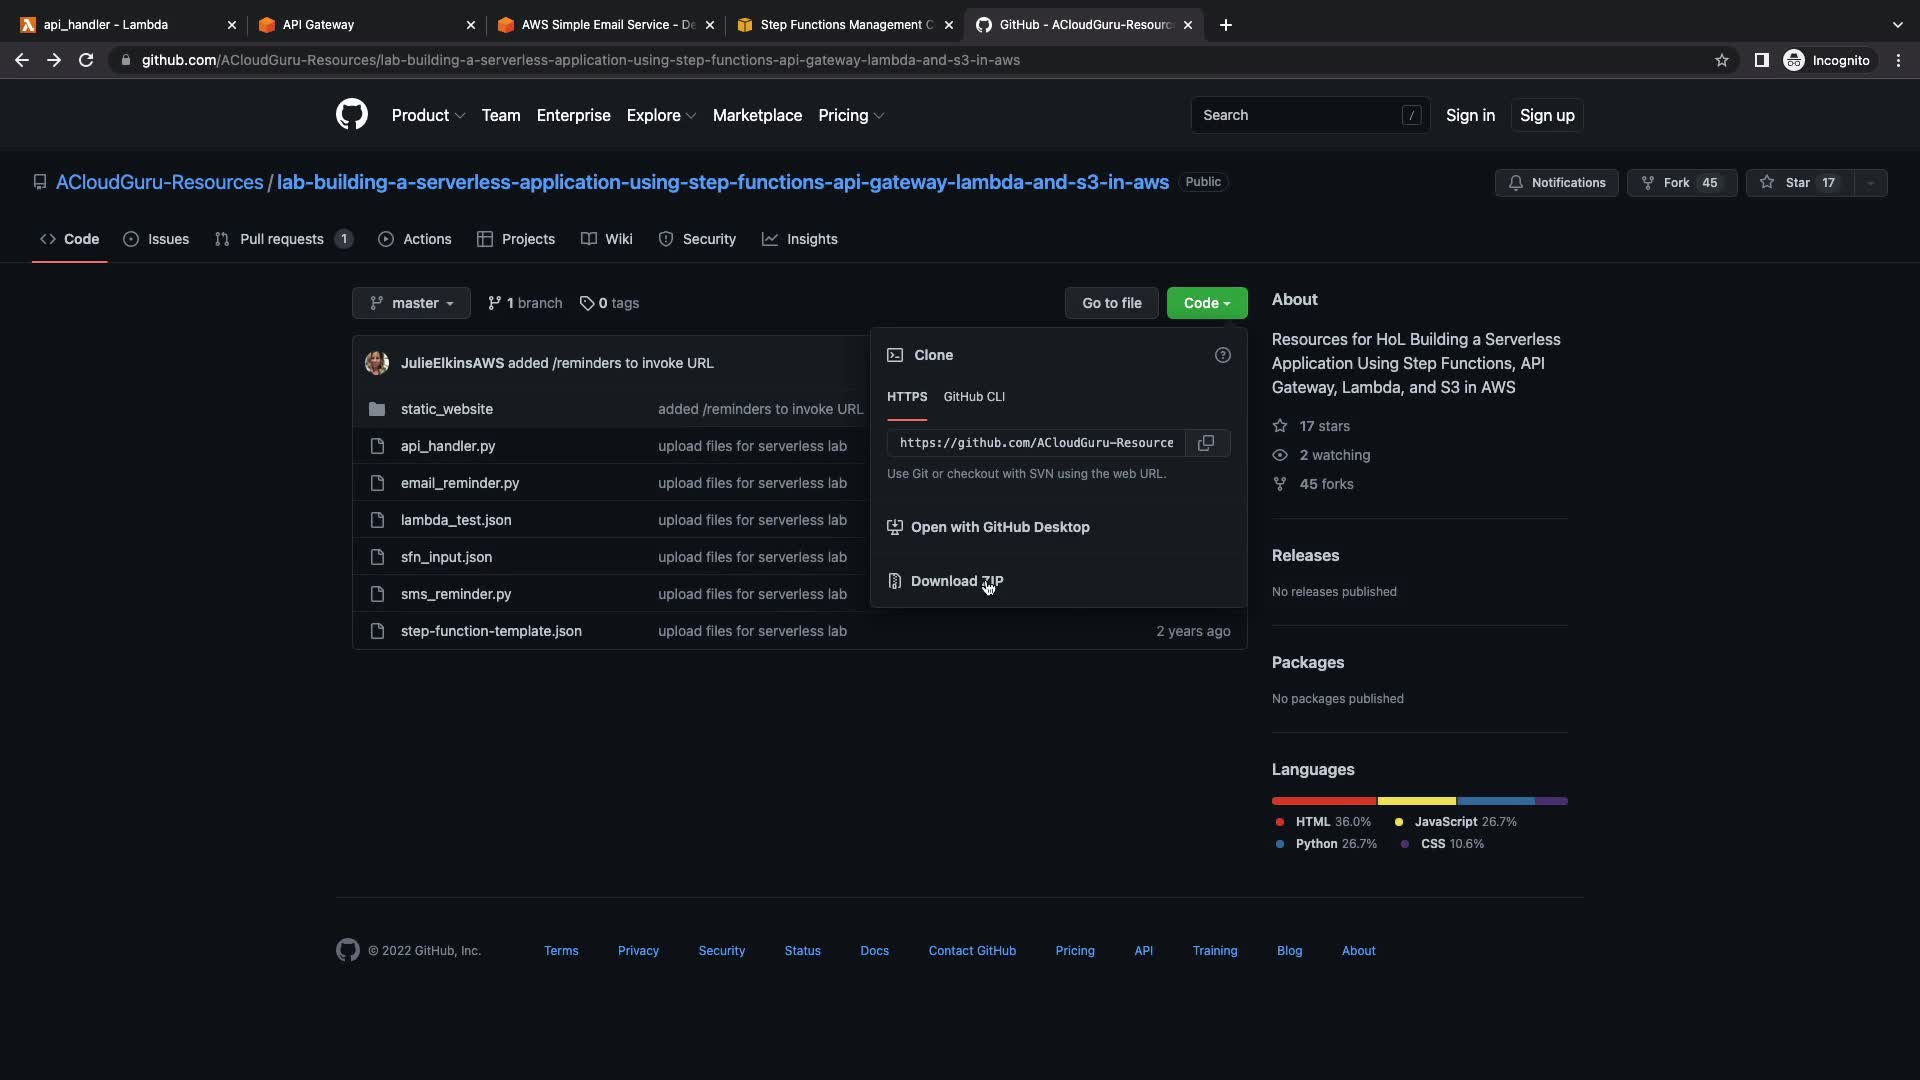Screen dimensions: 1920x1080
Task: Open the Pull requests tab
Action: point(282,239)
